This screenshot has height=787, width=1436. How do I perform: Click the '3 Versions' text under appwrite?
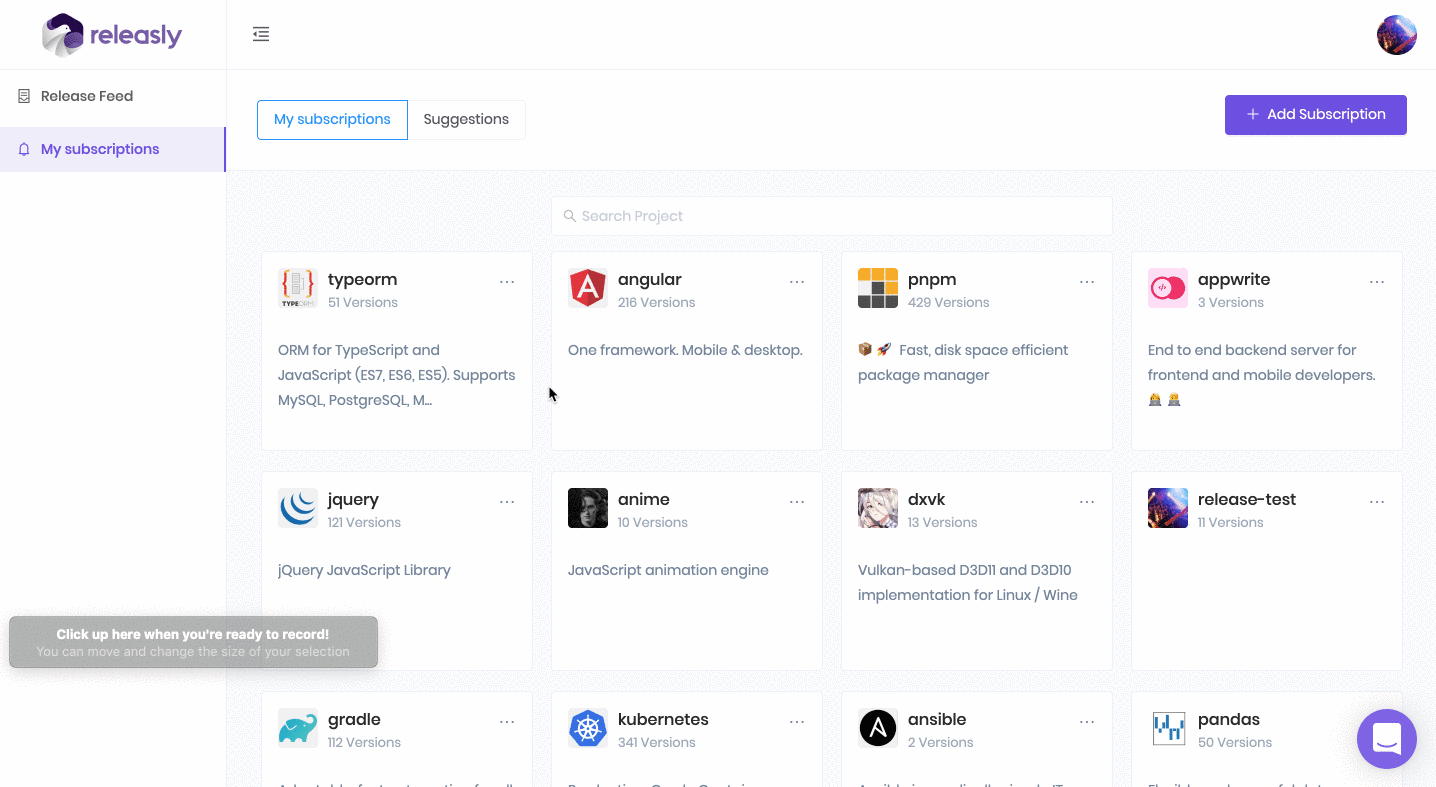[x=1231, y=303]
